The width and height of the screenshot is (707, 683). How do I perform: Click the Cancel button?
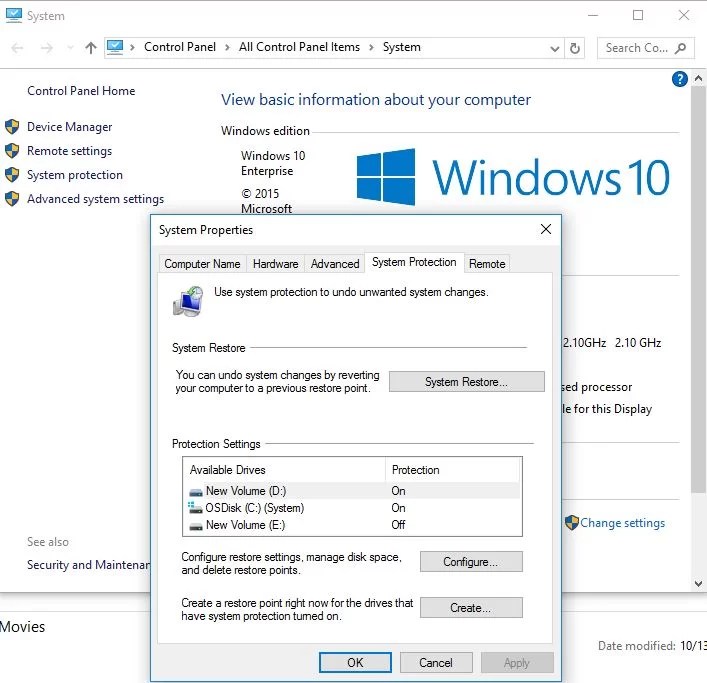pos(436,663)
